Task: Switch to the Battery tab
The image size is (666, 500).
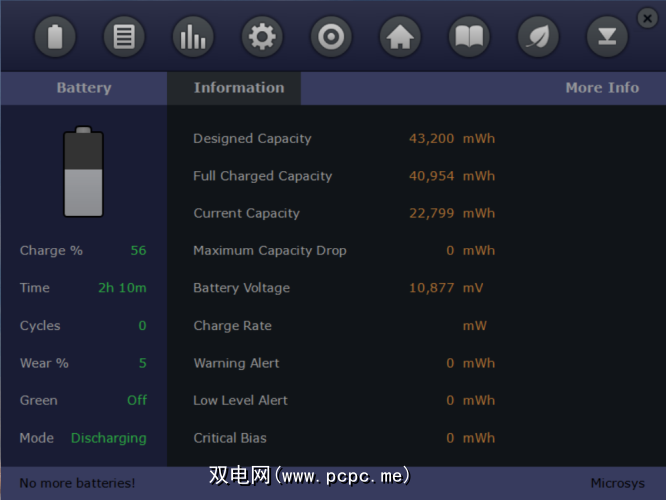Action: pyautogui.click(x=84, y=88)
